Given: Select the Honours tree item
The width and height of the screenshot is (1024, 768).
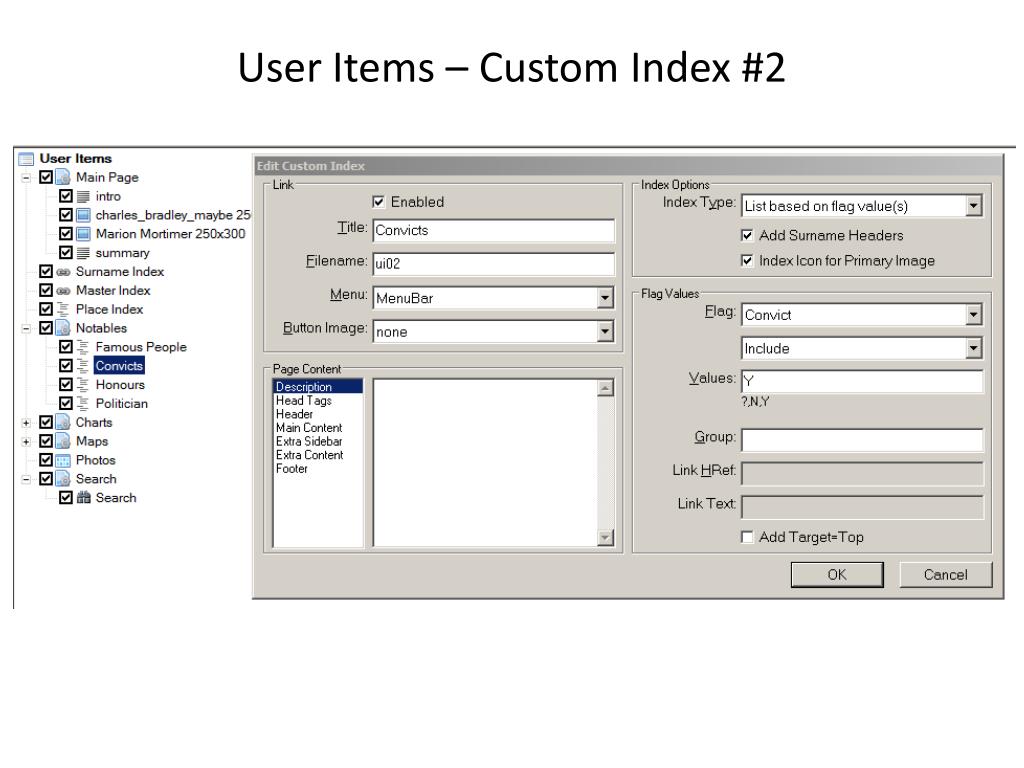Looking at the screenshot, I should [x=120, y=385].
